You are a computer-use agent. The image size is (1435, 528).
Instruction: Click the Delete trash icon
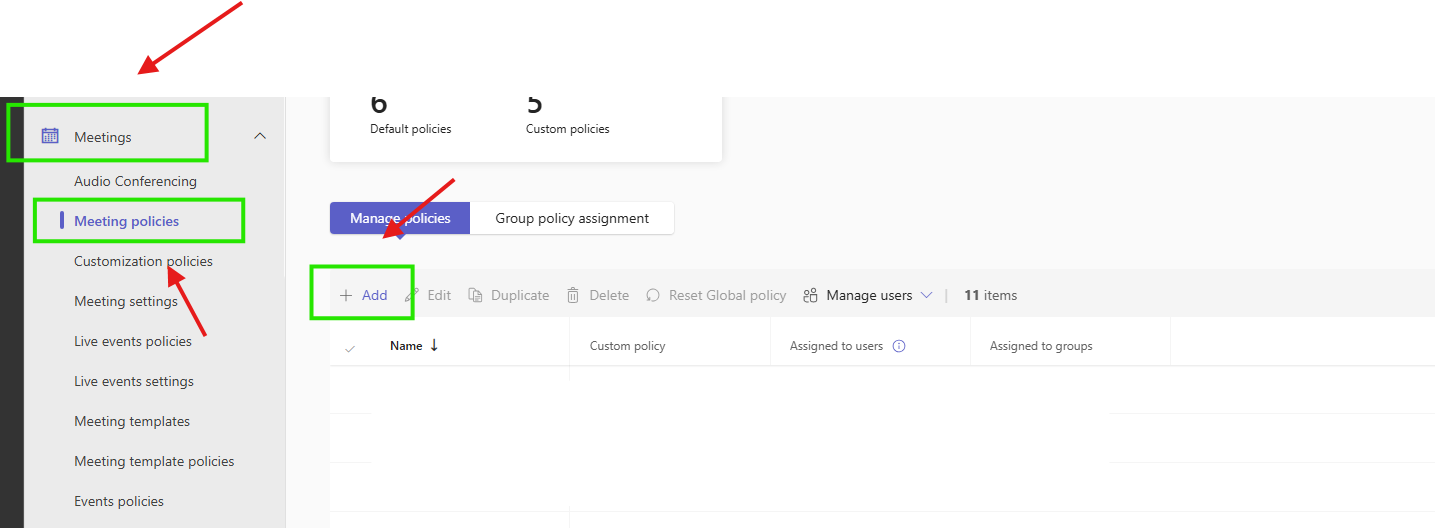[x=573, y=295]
